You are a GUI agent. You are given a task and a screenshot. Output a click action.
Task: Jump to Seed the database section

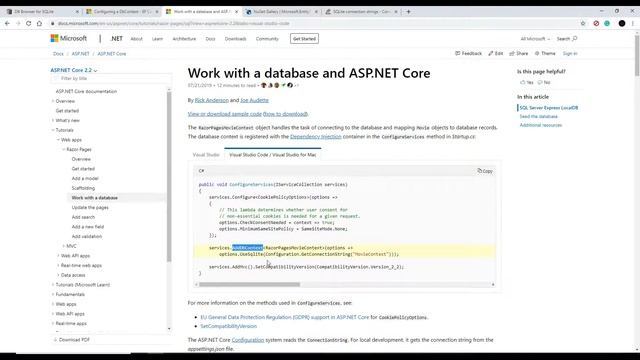pyautogui.click(x=538, y=116)
